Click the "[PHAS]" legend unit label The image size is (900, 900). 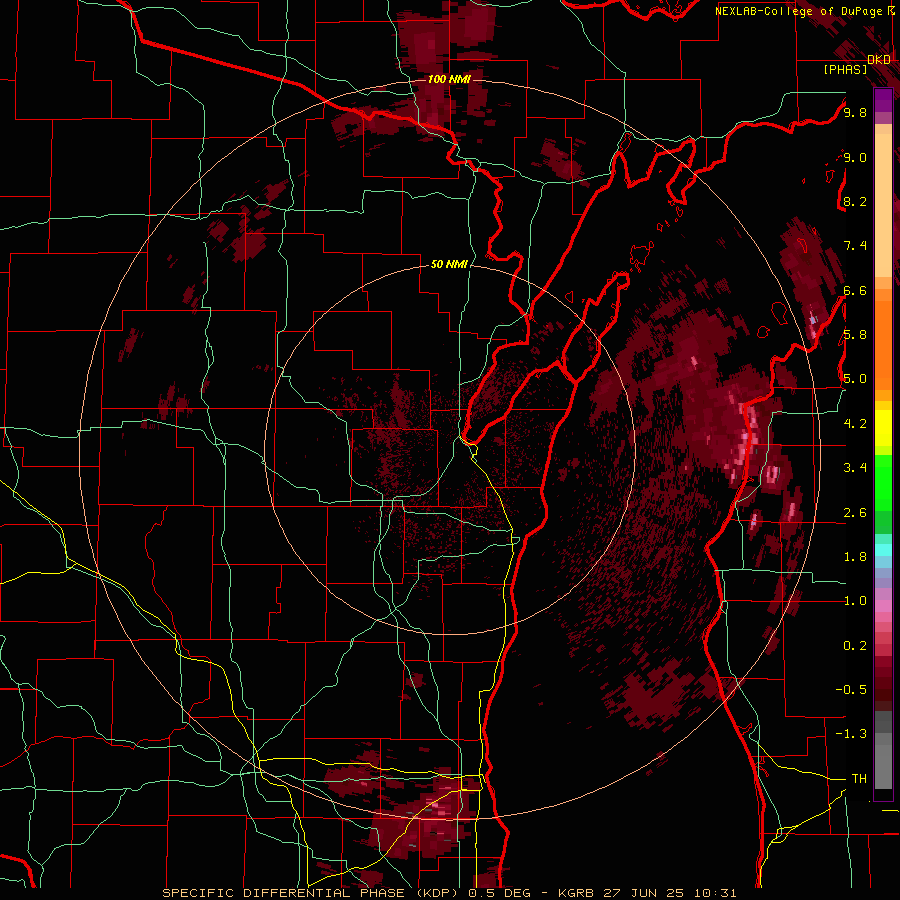point(845,70)
